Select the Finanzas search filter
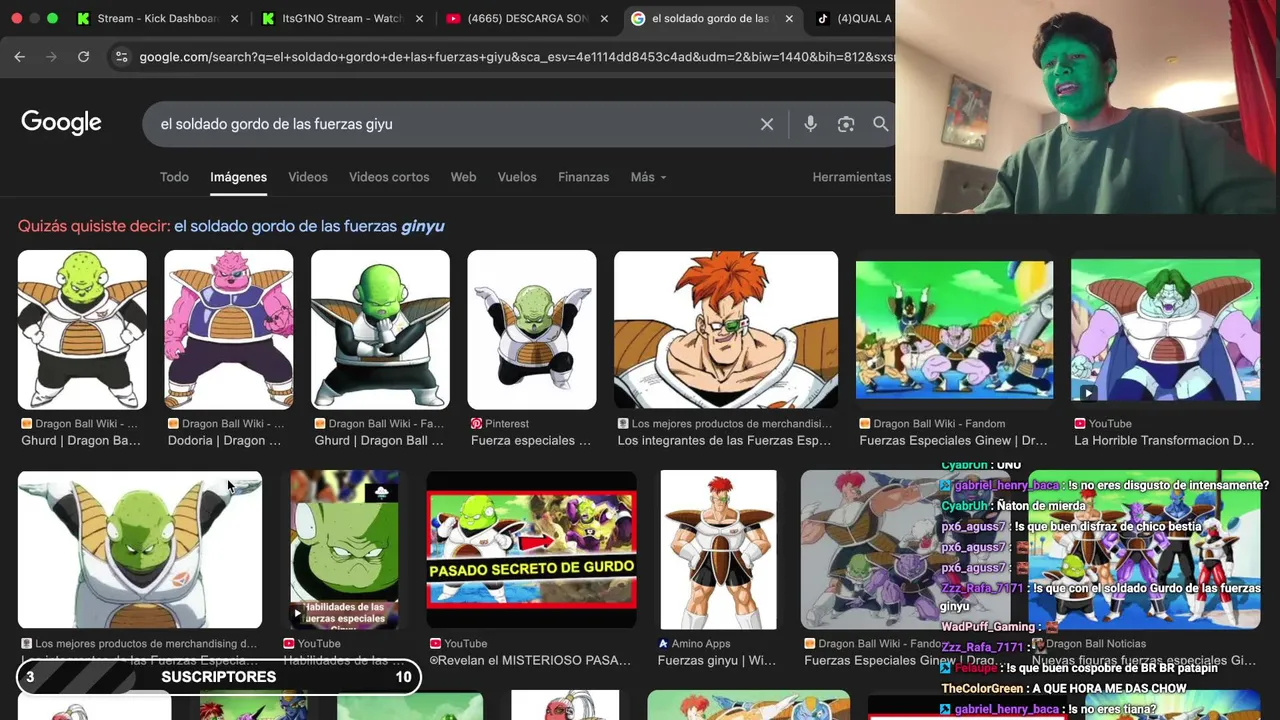Screen dimensions: 1280x720 pyautogui.click(x=583, y=177)
